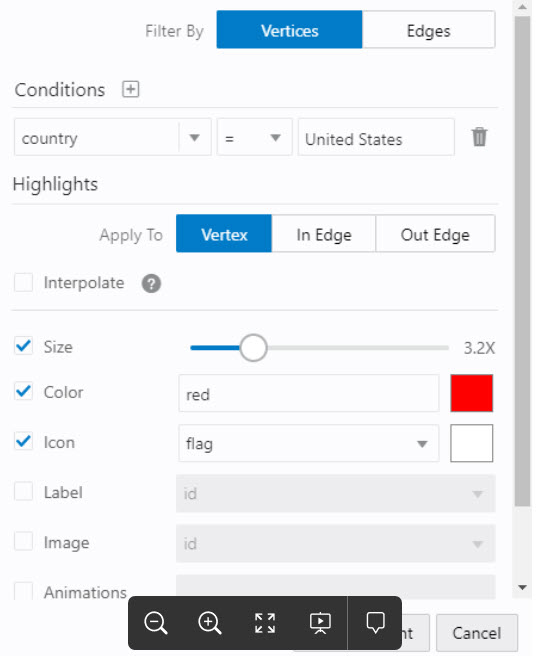Open the red color swatch
Image resolution: width=536 pixels, height=658 pixels.
pyautogui.click(x=471, y=393)
